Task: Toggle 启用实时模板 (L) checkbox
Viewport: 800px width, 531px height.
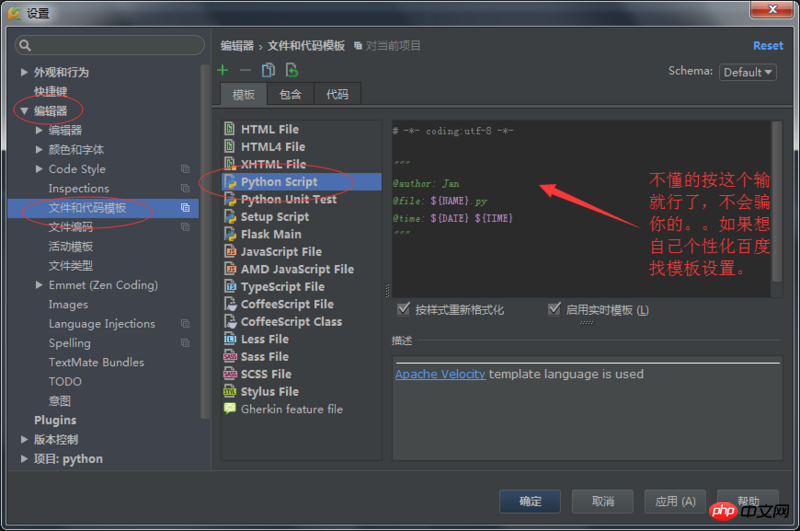Action: point(554,309)
